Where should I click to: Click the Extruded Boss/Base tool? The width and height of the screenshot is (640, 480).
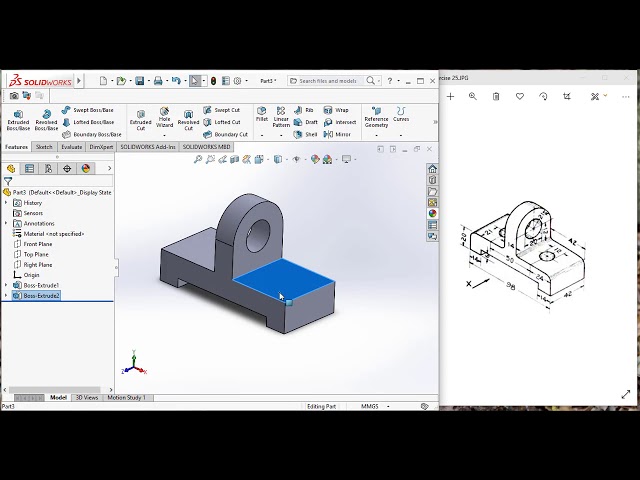point(18,120)
